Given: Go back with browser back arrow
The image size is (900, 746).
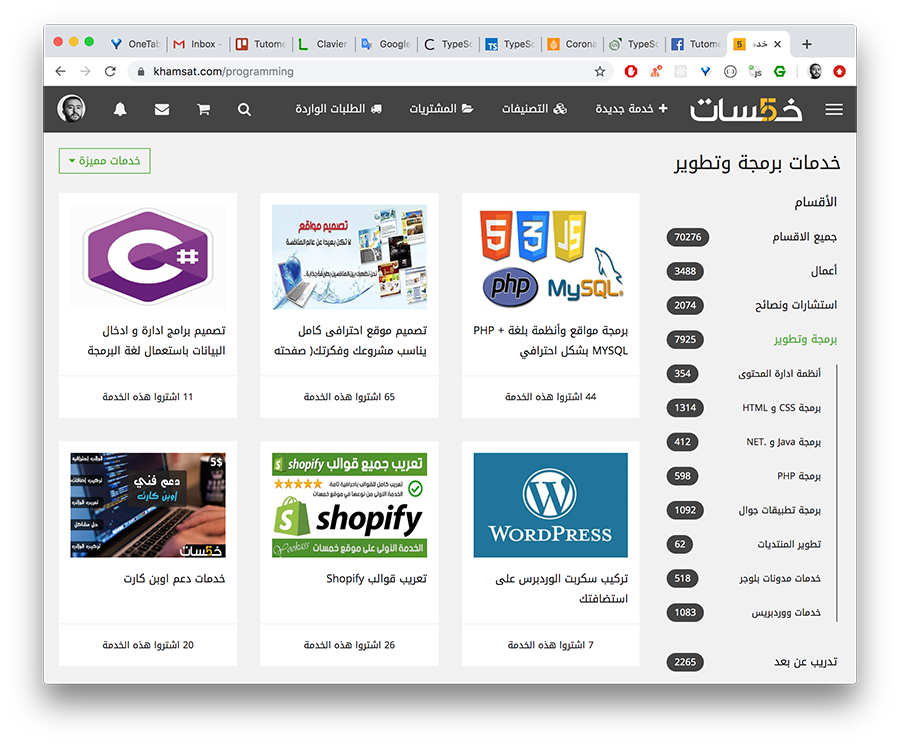Looking at the screenshot, I should (x=60, y=71).
